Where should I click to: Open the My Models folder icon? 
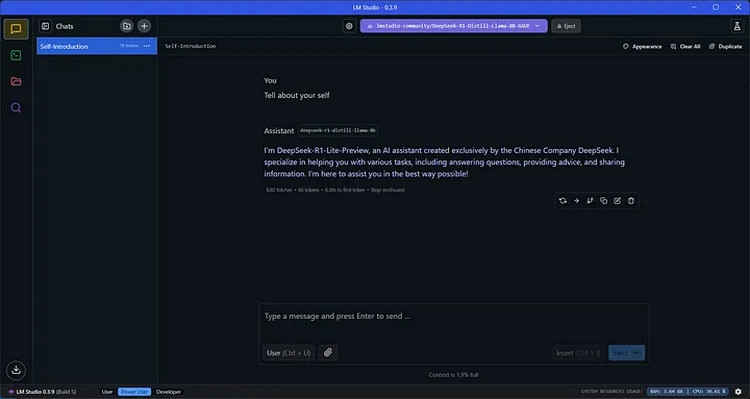16,81
